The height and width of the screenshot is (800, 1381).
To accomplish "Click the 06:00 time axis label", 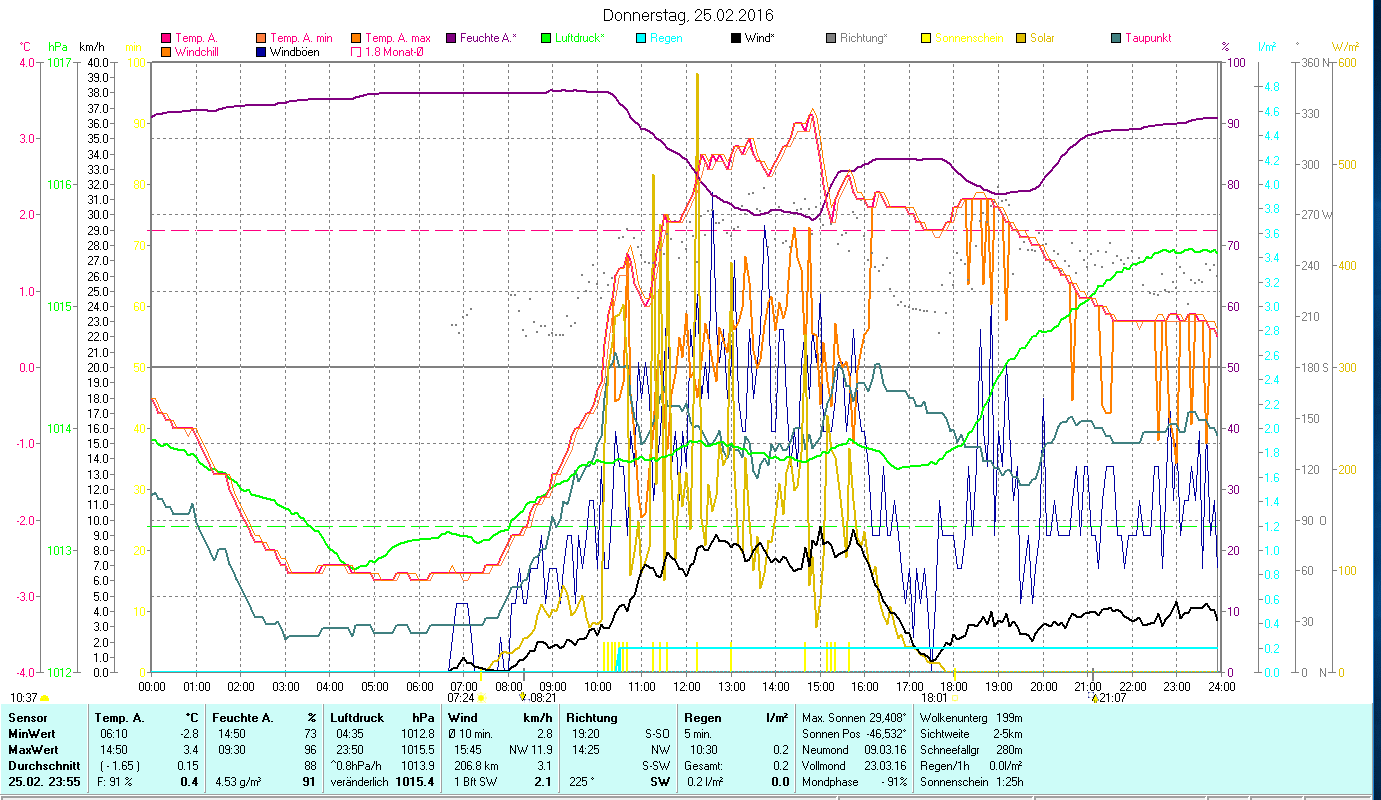I will click(419, 686).
